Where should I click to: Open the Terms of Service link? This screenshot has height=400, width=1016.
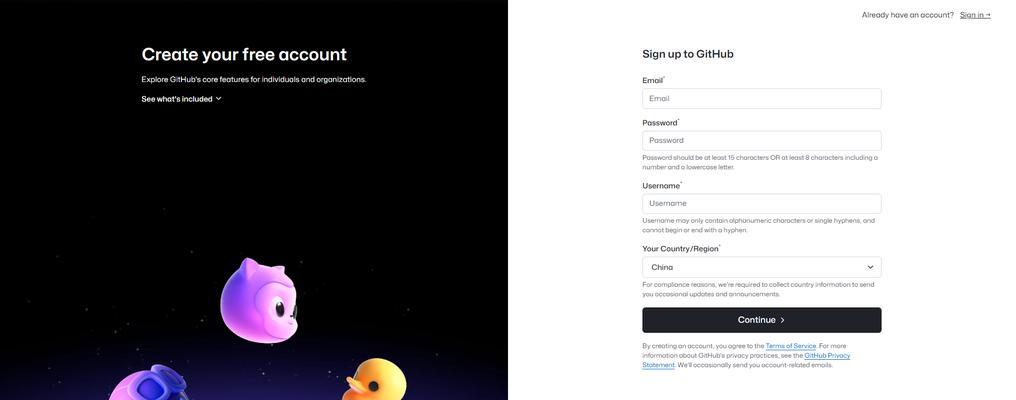[x=791, y=346]
